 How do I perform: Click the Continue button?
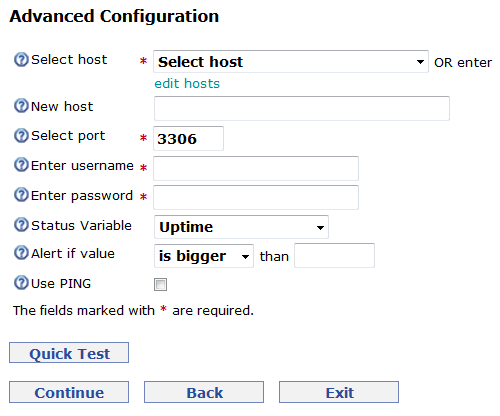(69, 392)
